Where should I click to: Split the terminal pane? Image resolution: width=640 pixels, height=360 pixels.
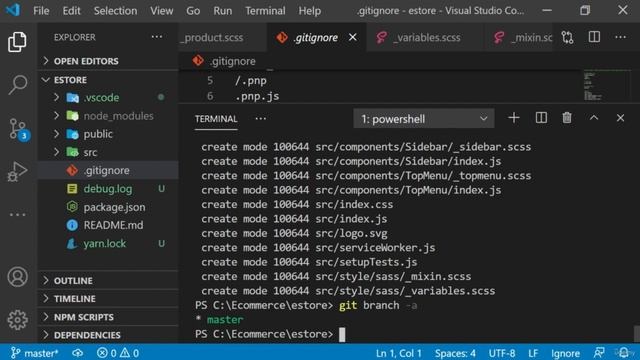(541, 118)
